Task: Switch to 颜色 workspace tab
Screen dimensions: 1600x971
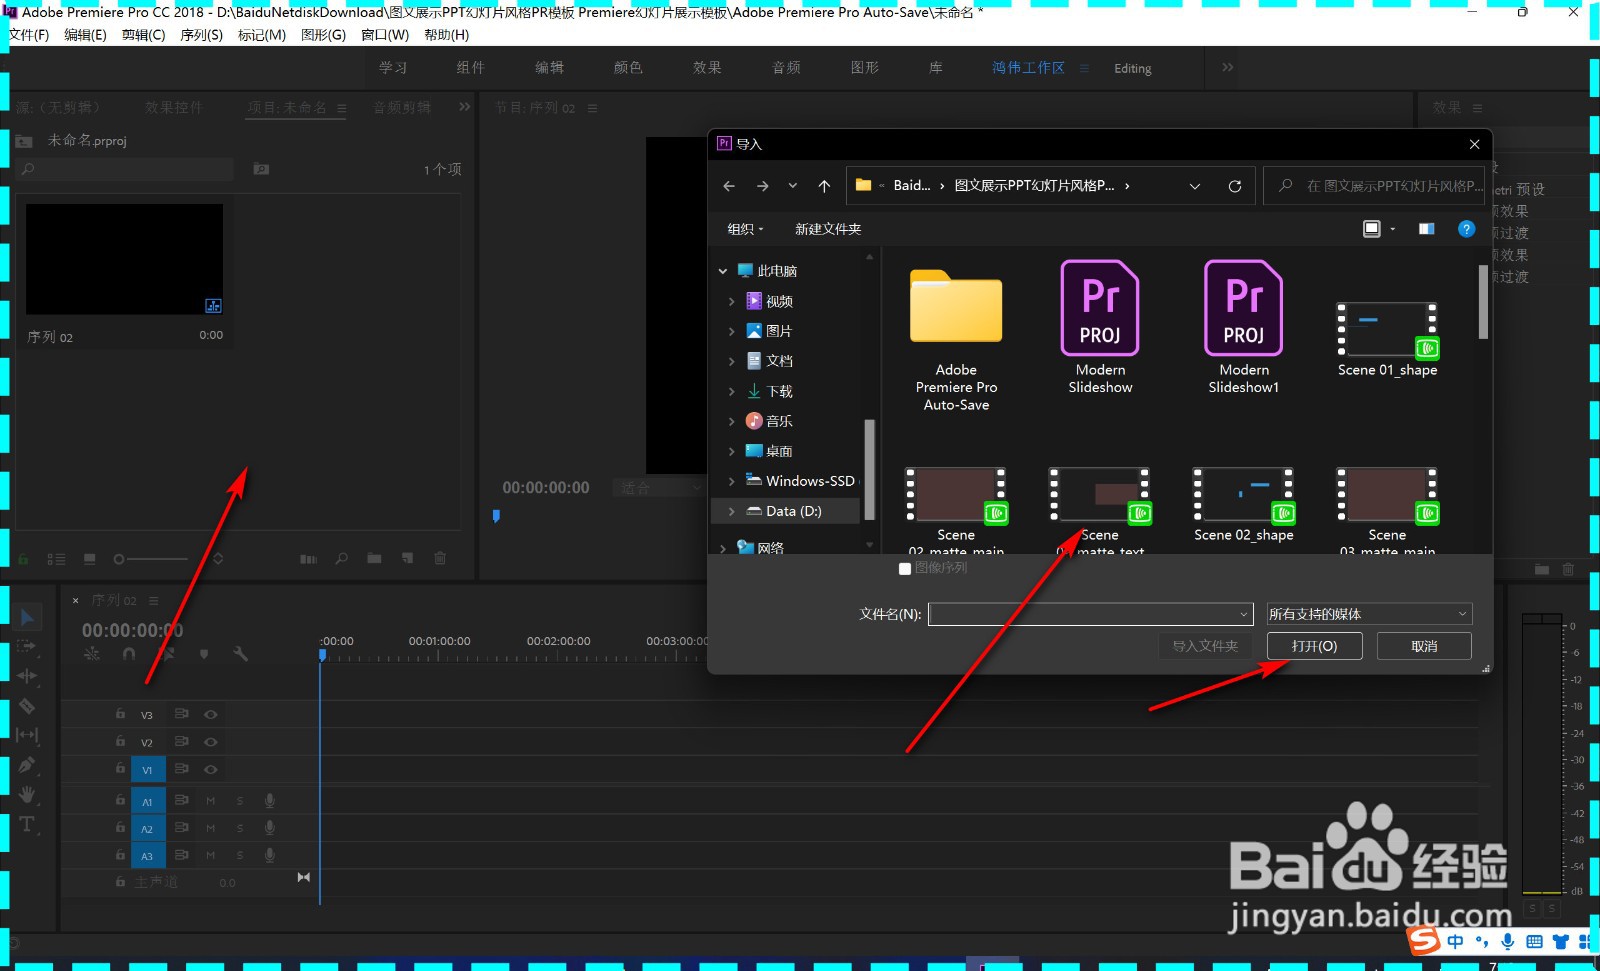Action: point(628,68)
